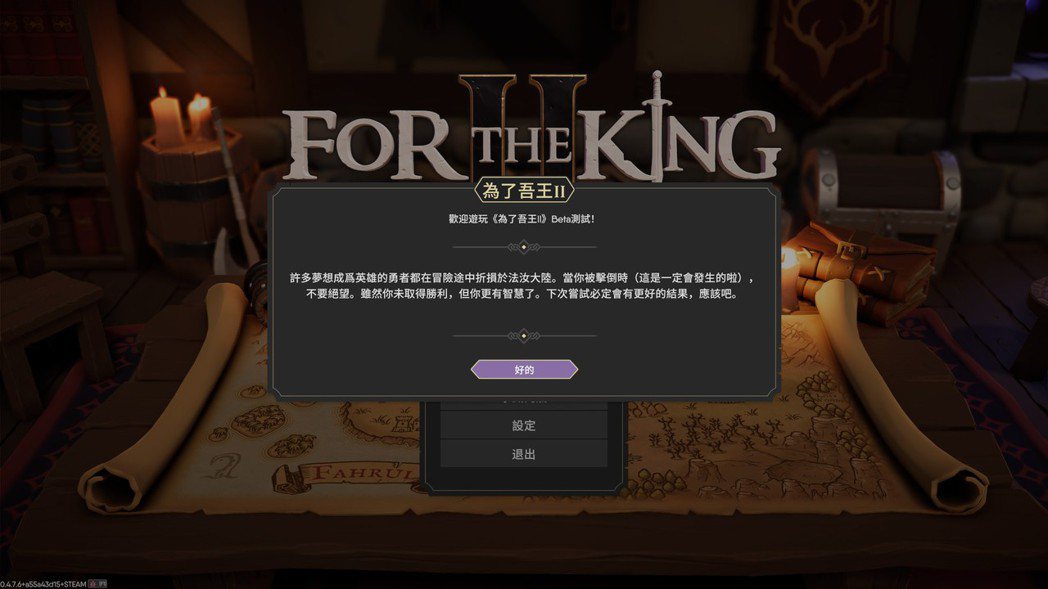Click the build version string with STEAM

[43, 584]
